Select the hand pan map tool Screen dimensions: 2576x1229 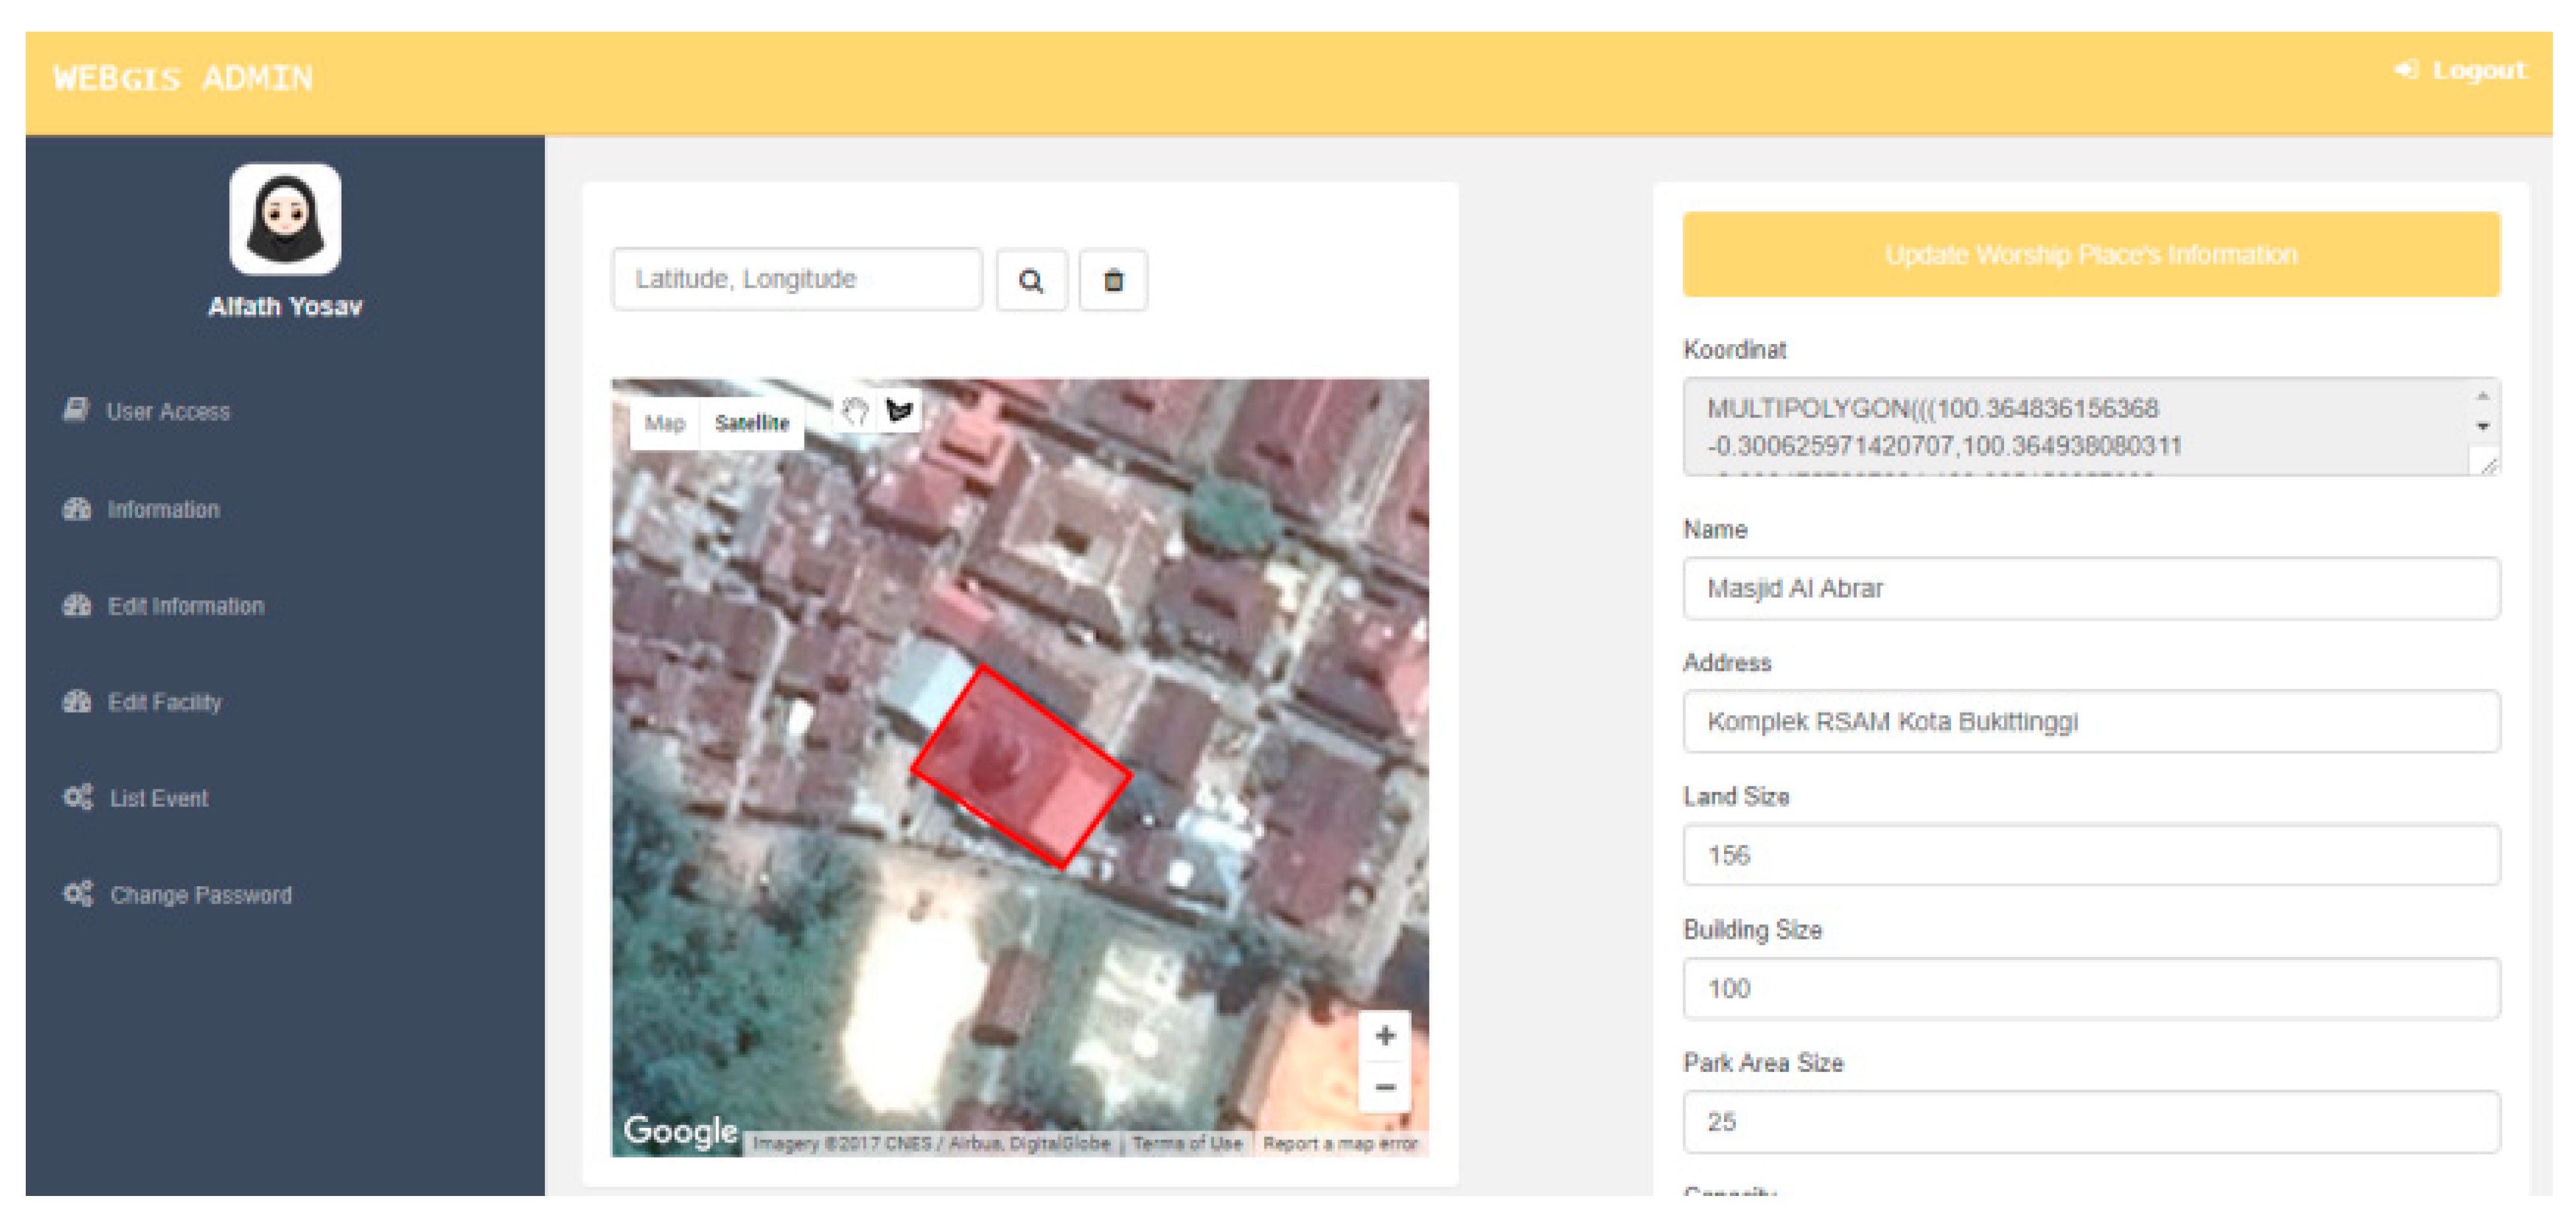pyautogui.click(x=855, y=411)
